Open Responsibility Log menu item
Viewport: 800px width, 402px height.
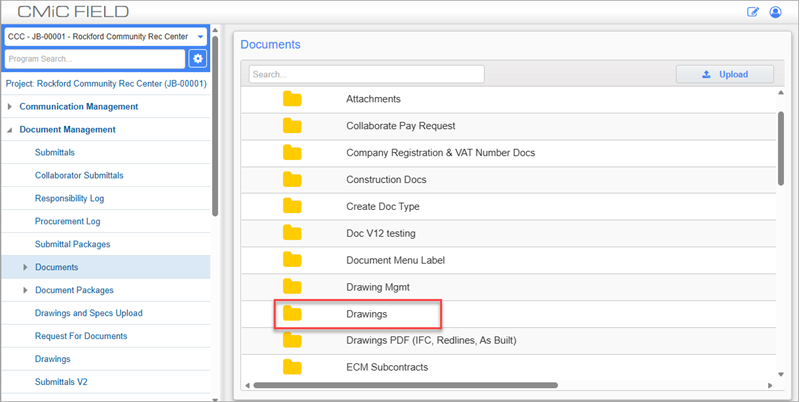(69, 198)
